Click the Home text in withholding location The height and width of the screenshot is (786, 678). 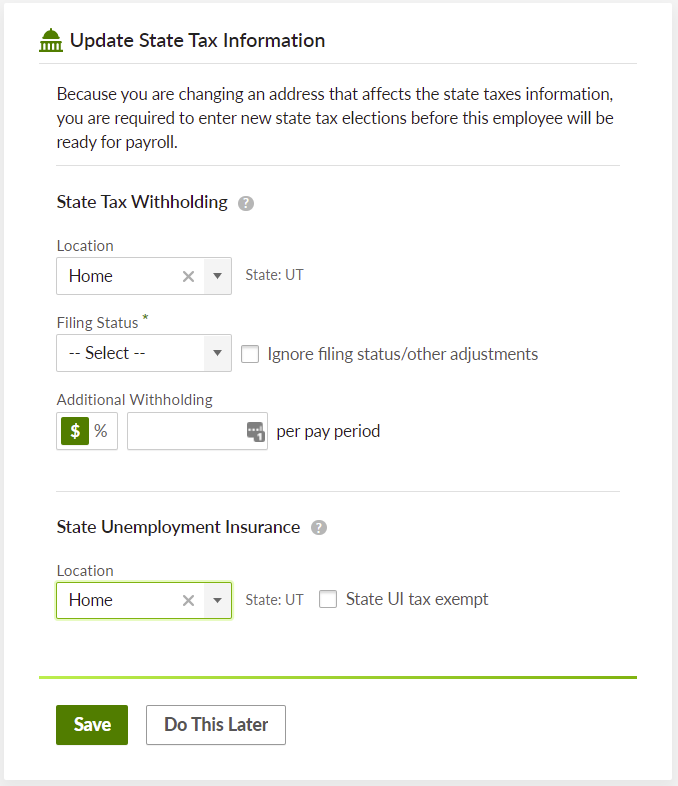coord(91,277)
